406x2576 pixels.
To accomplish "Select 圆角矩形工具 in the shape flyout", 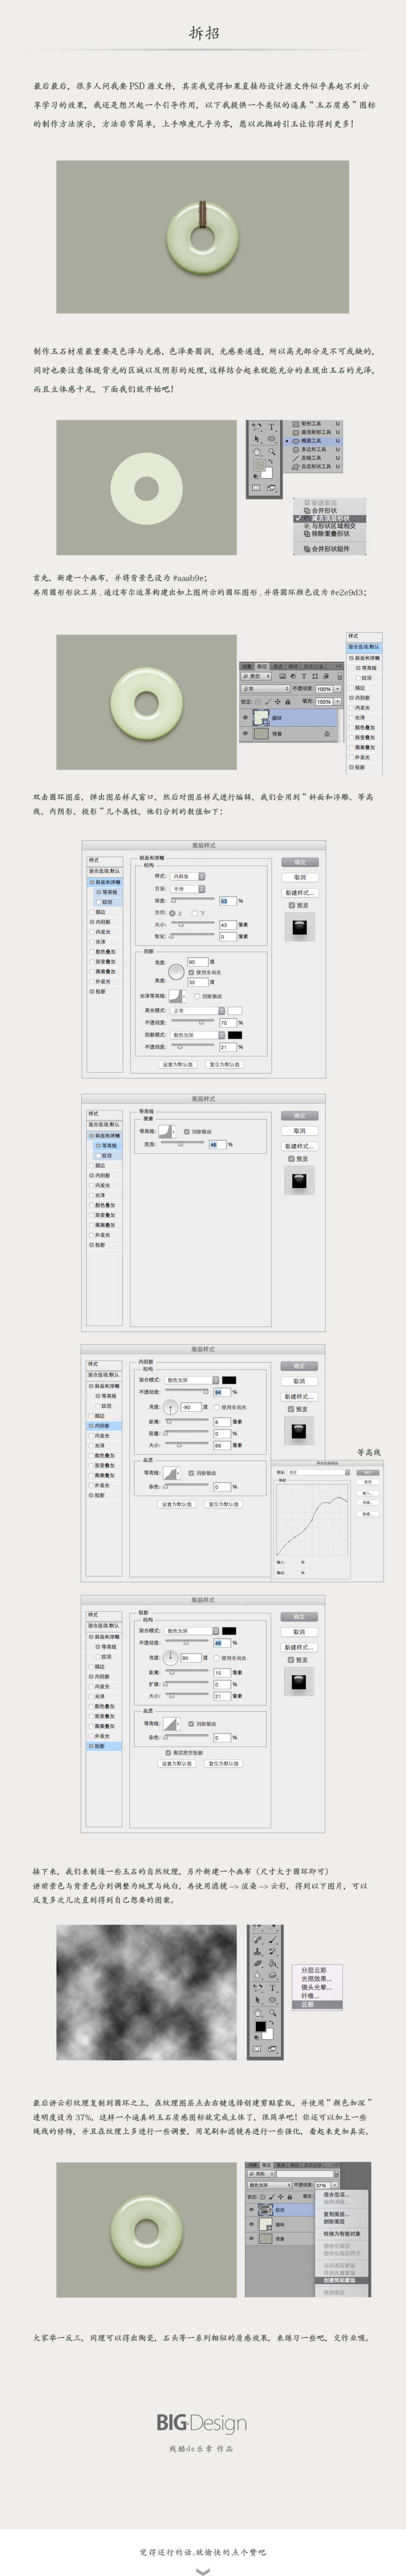I will [x=313, y=433].
